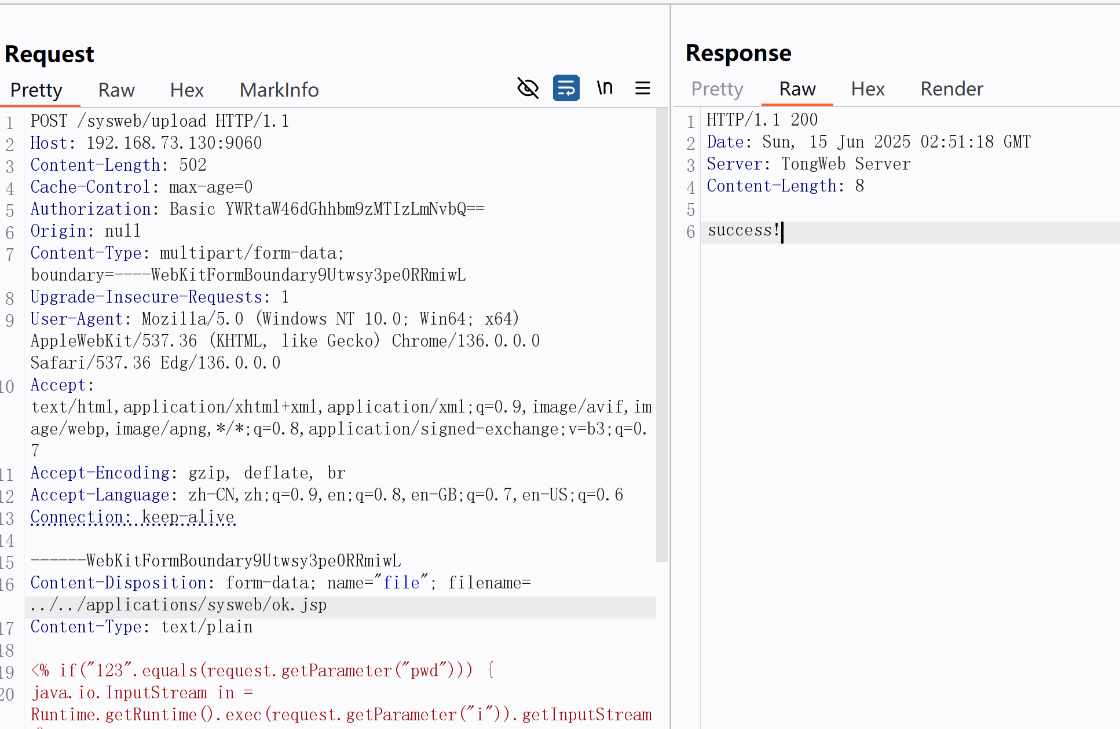Click the Cache-Control: max-age=0 line

coord(141,188)
